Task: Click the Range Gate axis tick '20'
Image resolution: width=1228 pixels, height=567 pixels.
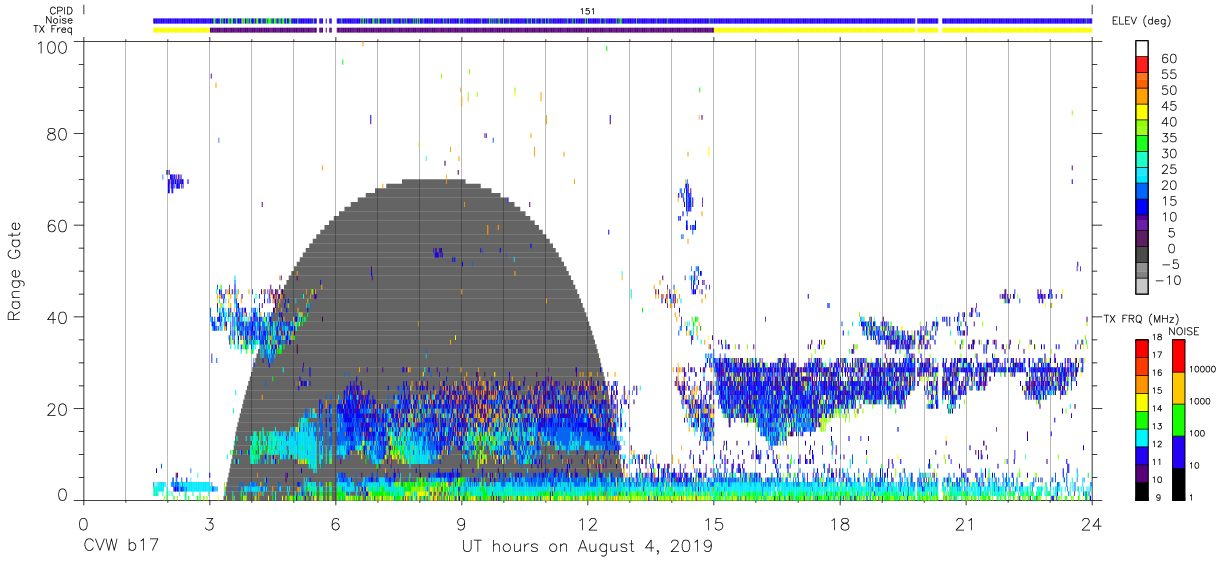Action: (x=59, y=409)
